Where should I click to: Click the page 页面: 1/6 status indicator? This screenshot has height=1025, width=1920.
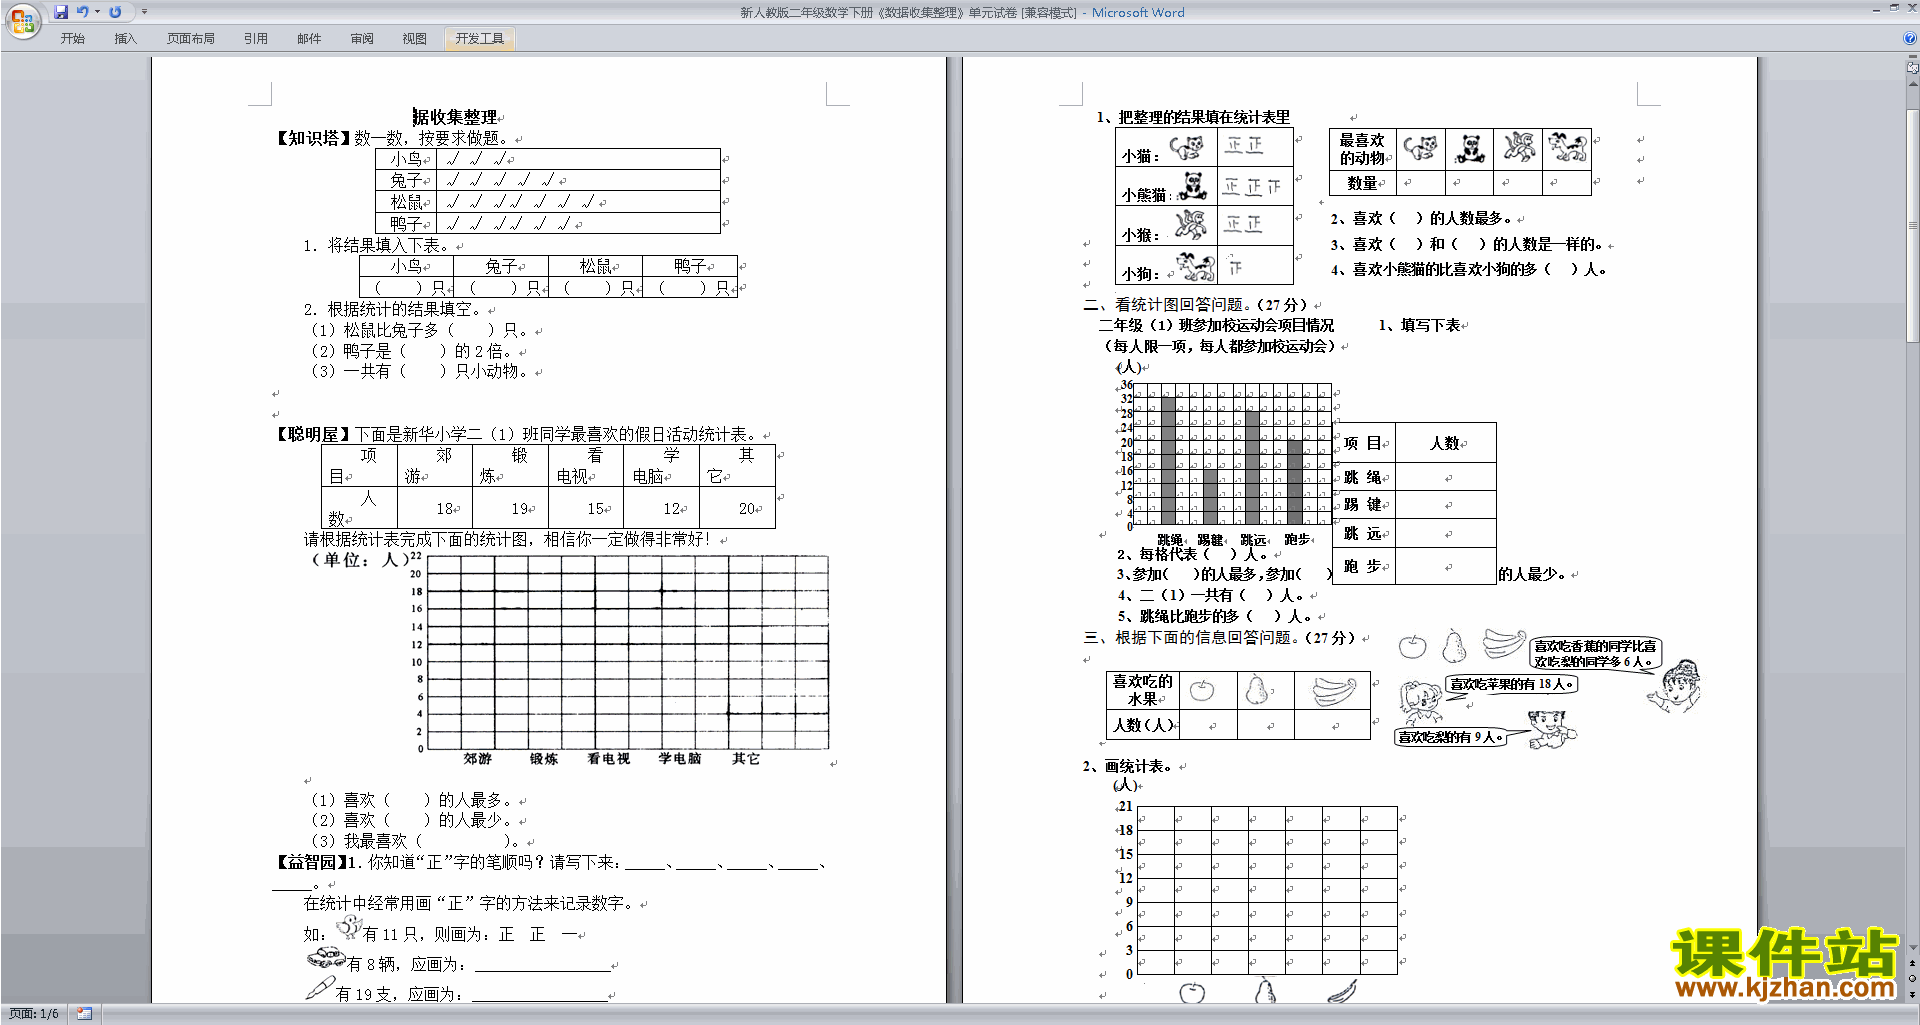pos(34,1014)
